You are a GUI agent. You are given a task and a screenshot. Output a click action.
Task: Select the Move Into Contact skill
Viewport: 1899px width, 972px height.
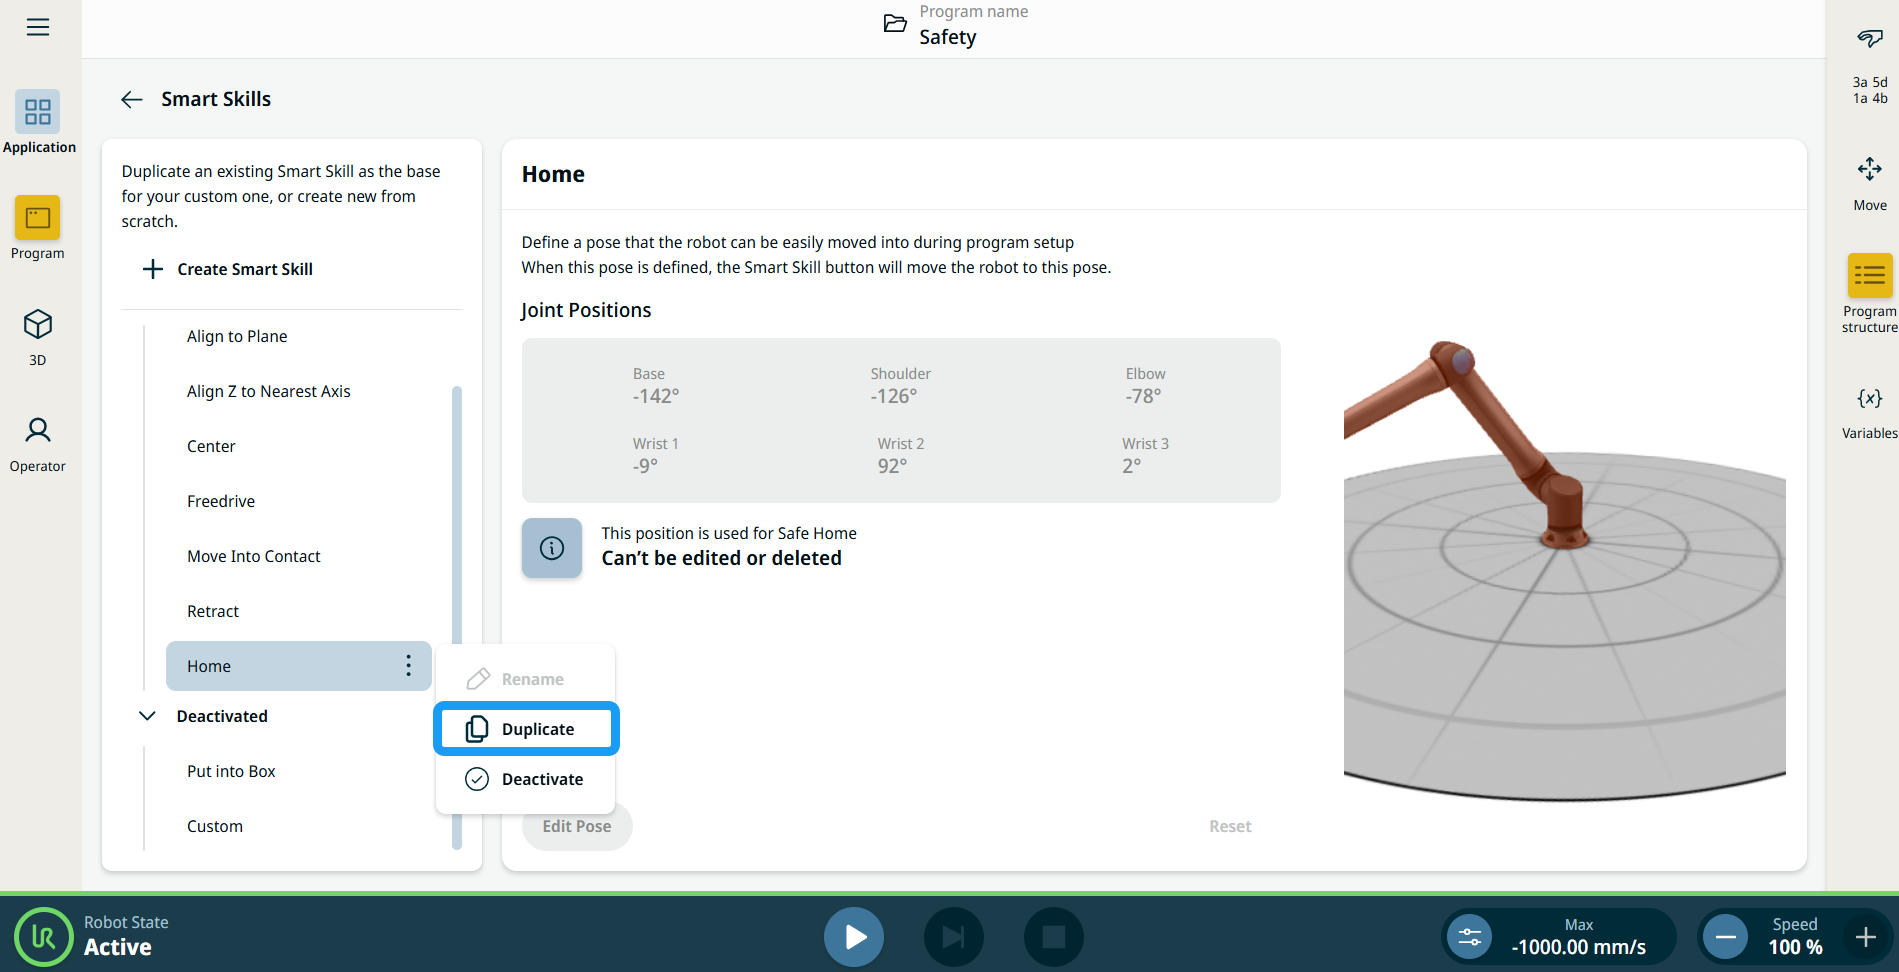tap(254, 556)
